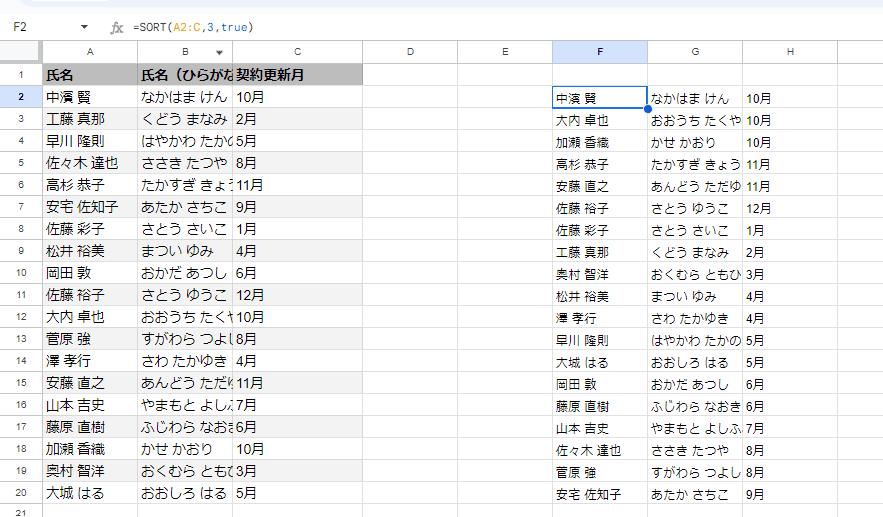The image size is (883, 517).
Task: Click cell おおしろ はる in column G
Action: [695, 362]
